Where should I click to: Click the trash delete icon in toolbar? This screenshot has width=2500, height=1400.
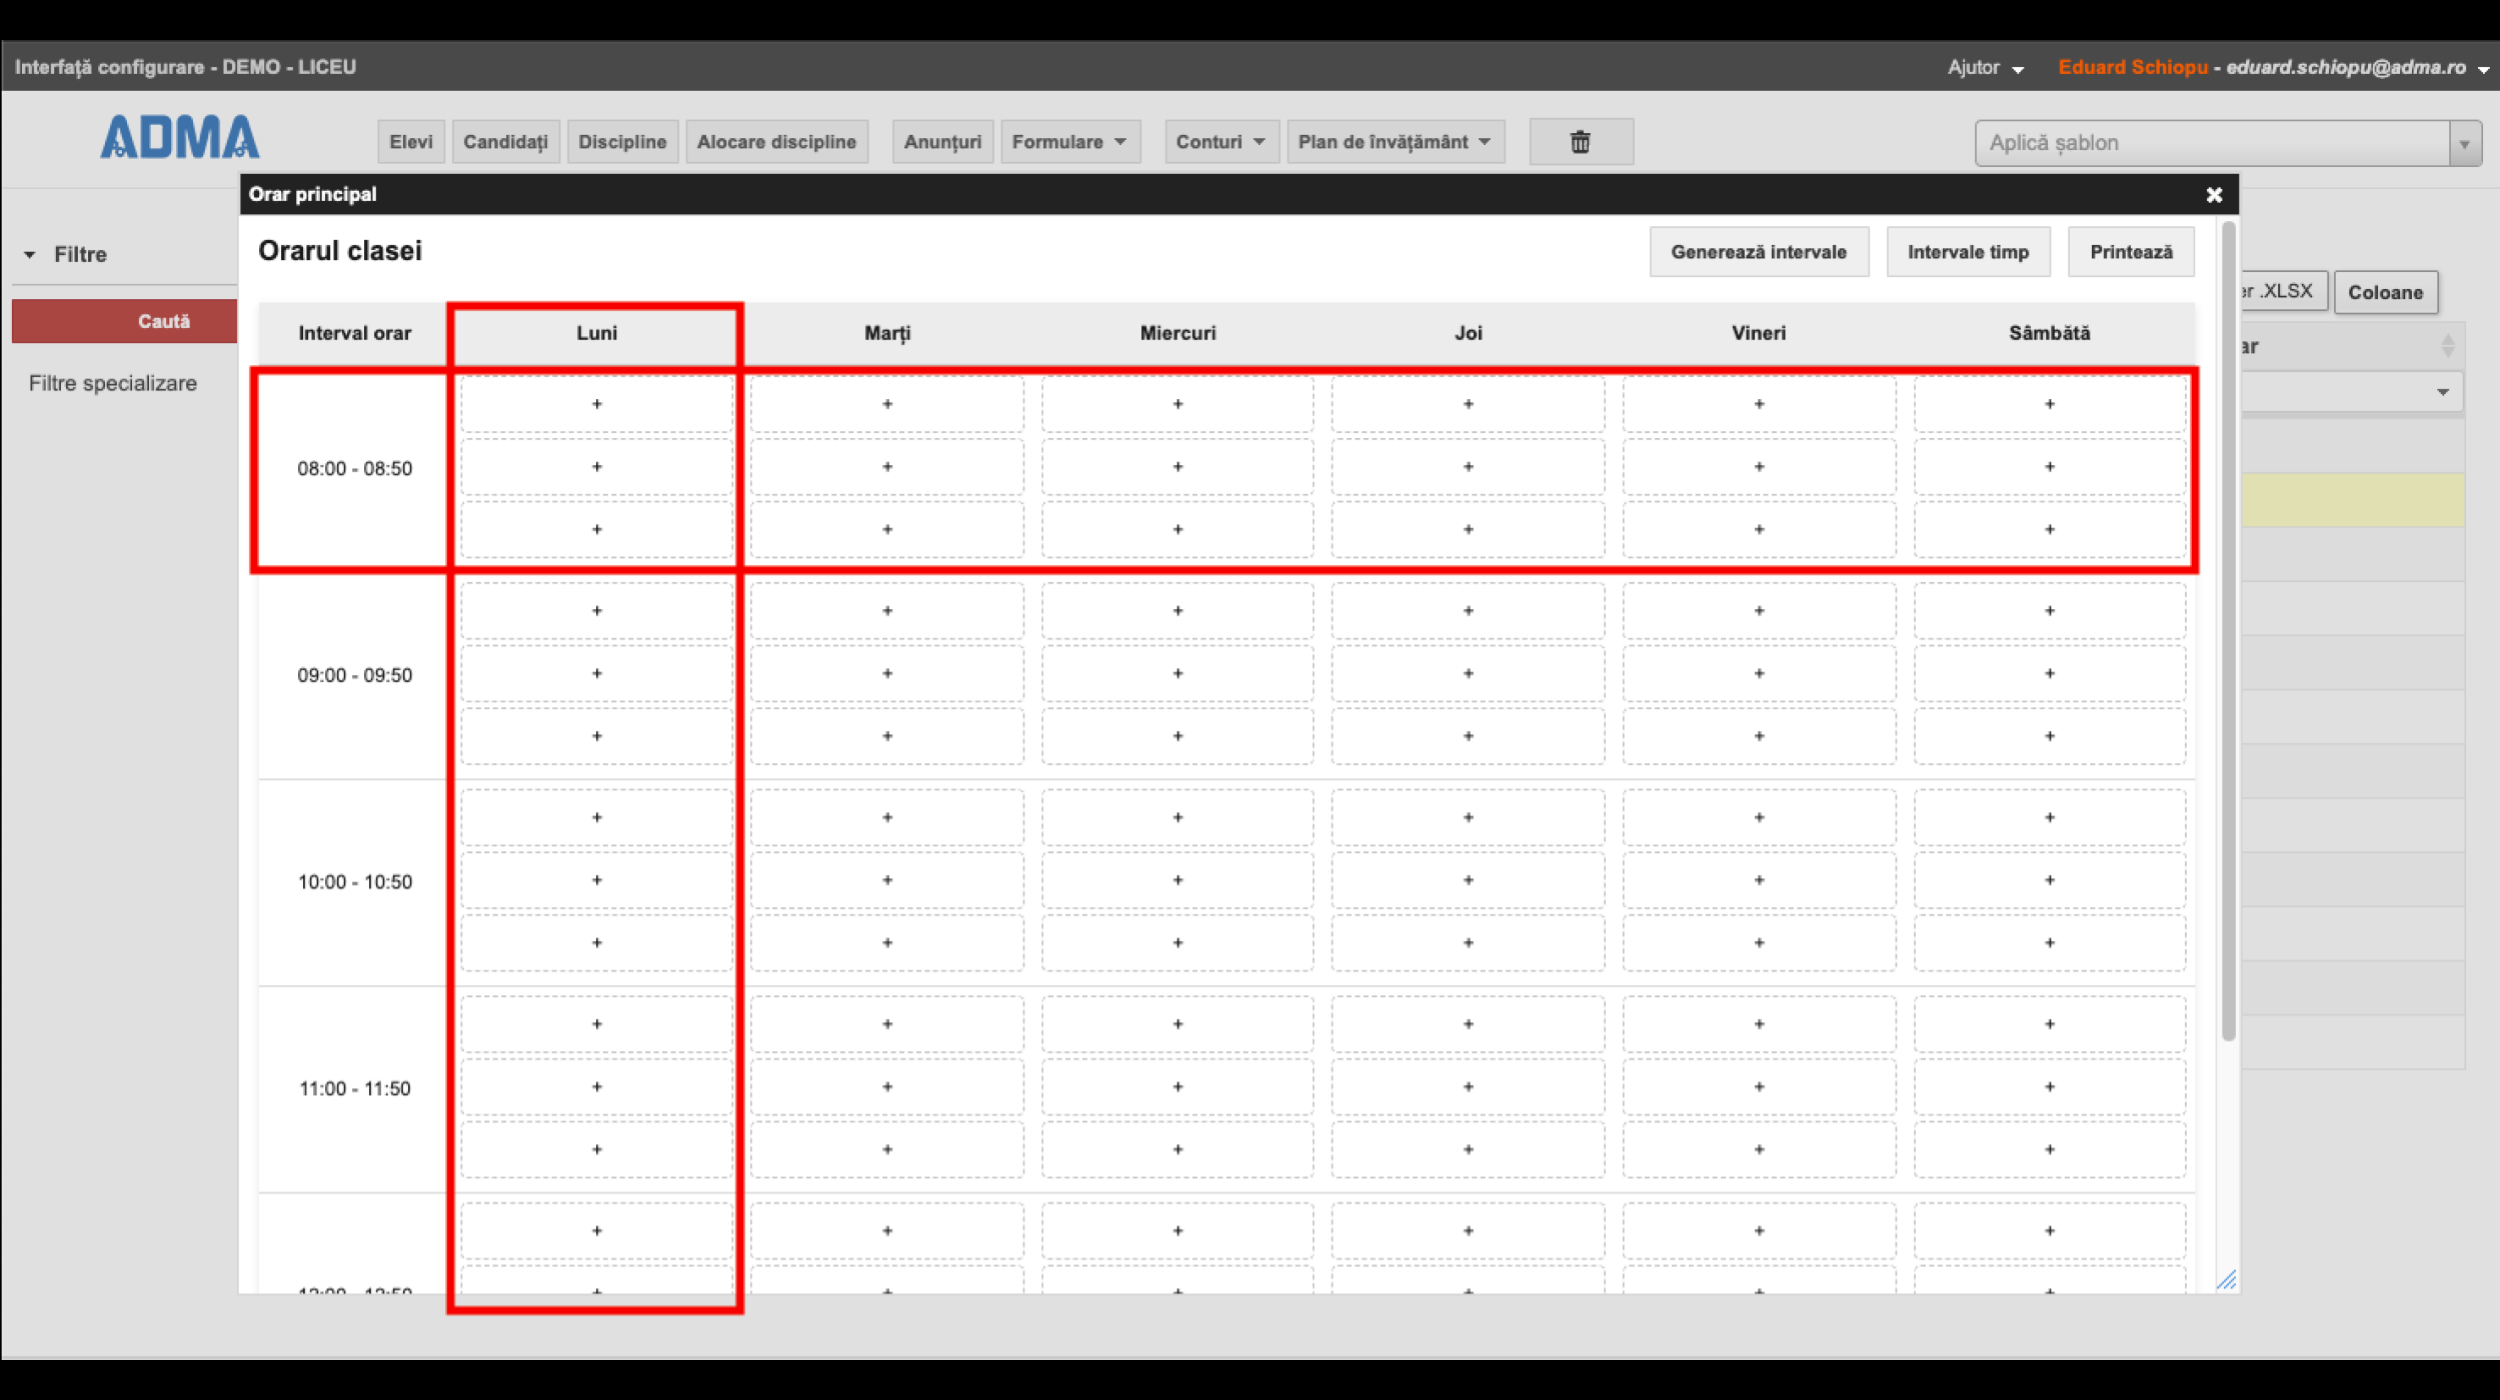click(x=1580, y=142)
